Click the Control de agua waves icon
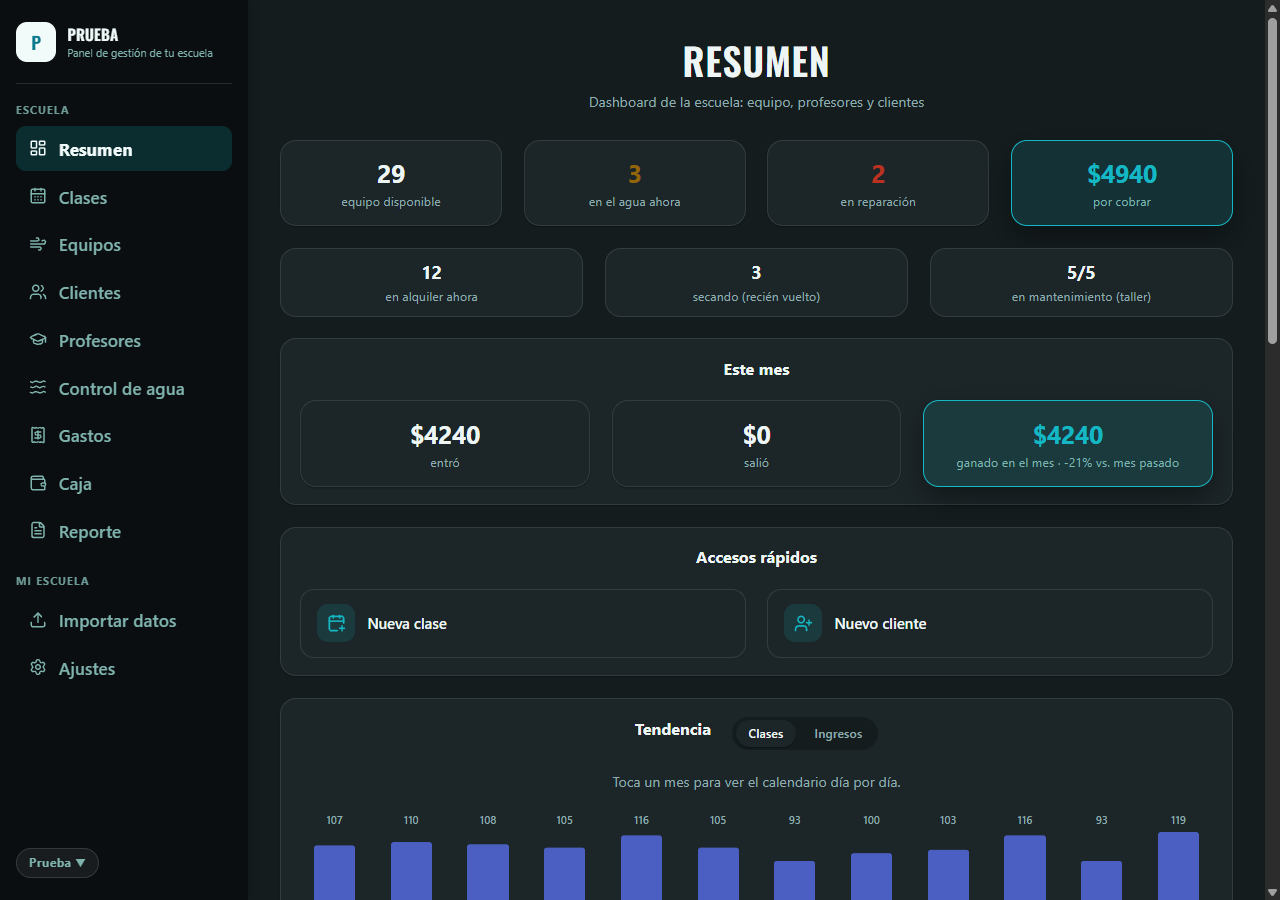This screenshot has height=900, width=1280. 38,389
